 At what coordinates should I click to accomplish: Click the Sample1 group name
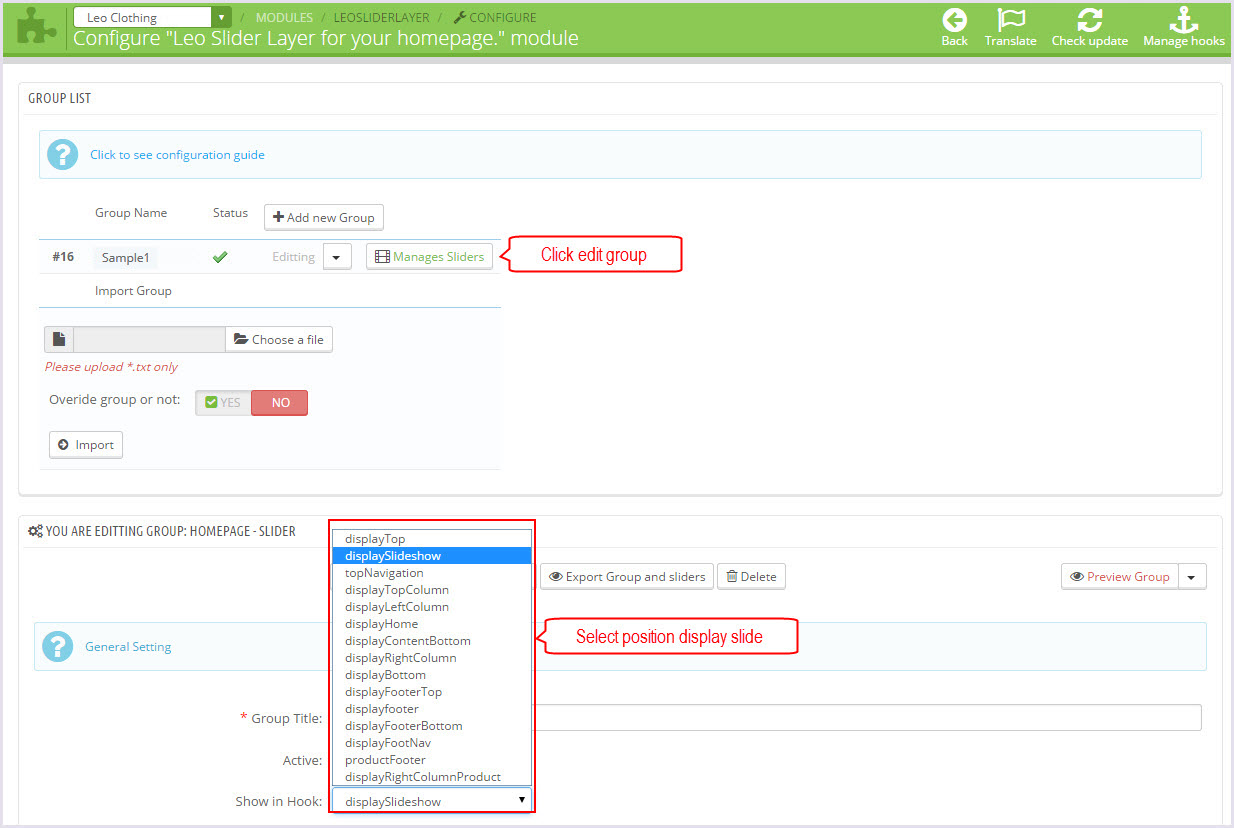pos(125,258)
